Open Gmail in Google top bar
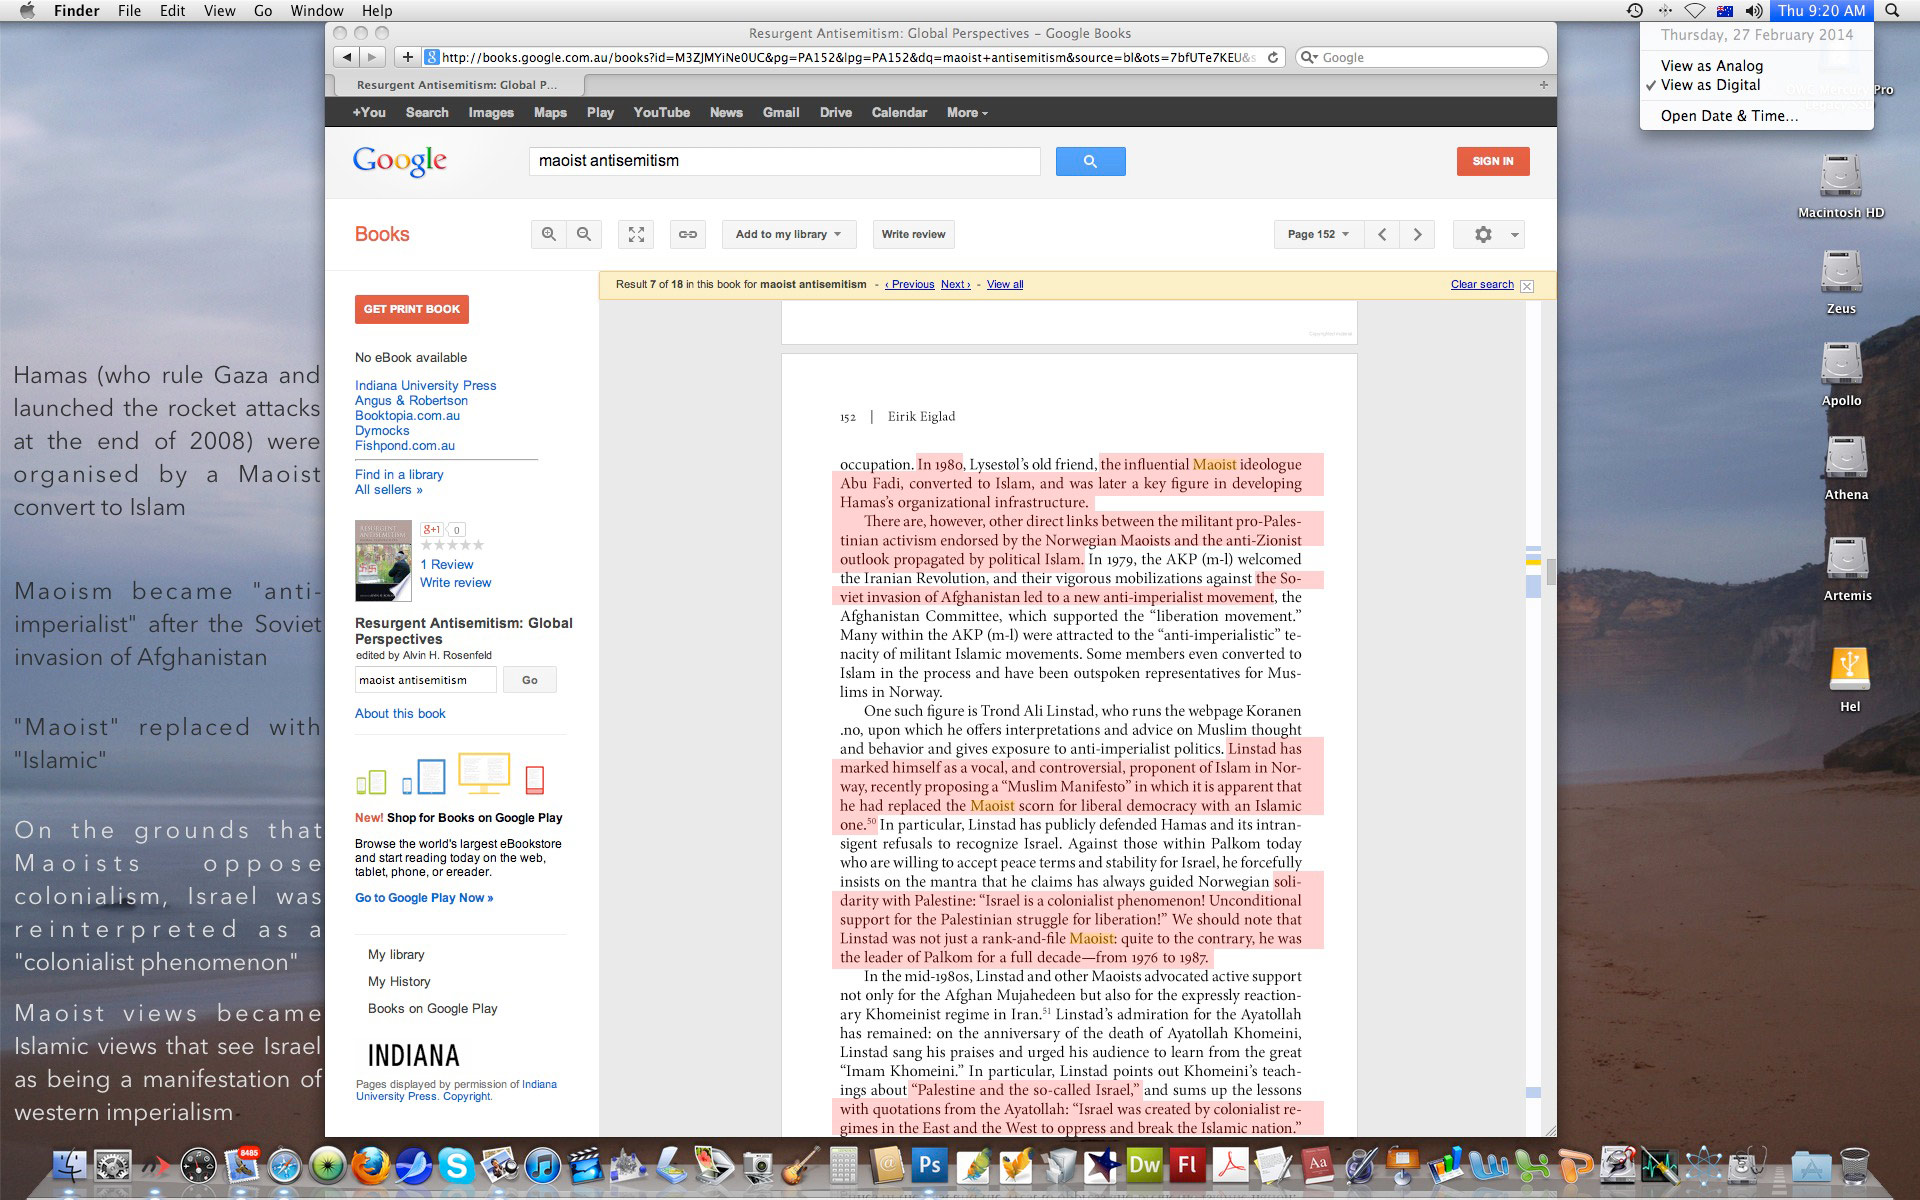The height and width of the screenshot is (1200, 1920). [781, 112]
